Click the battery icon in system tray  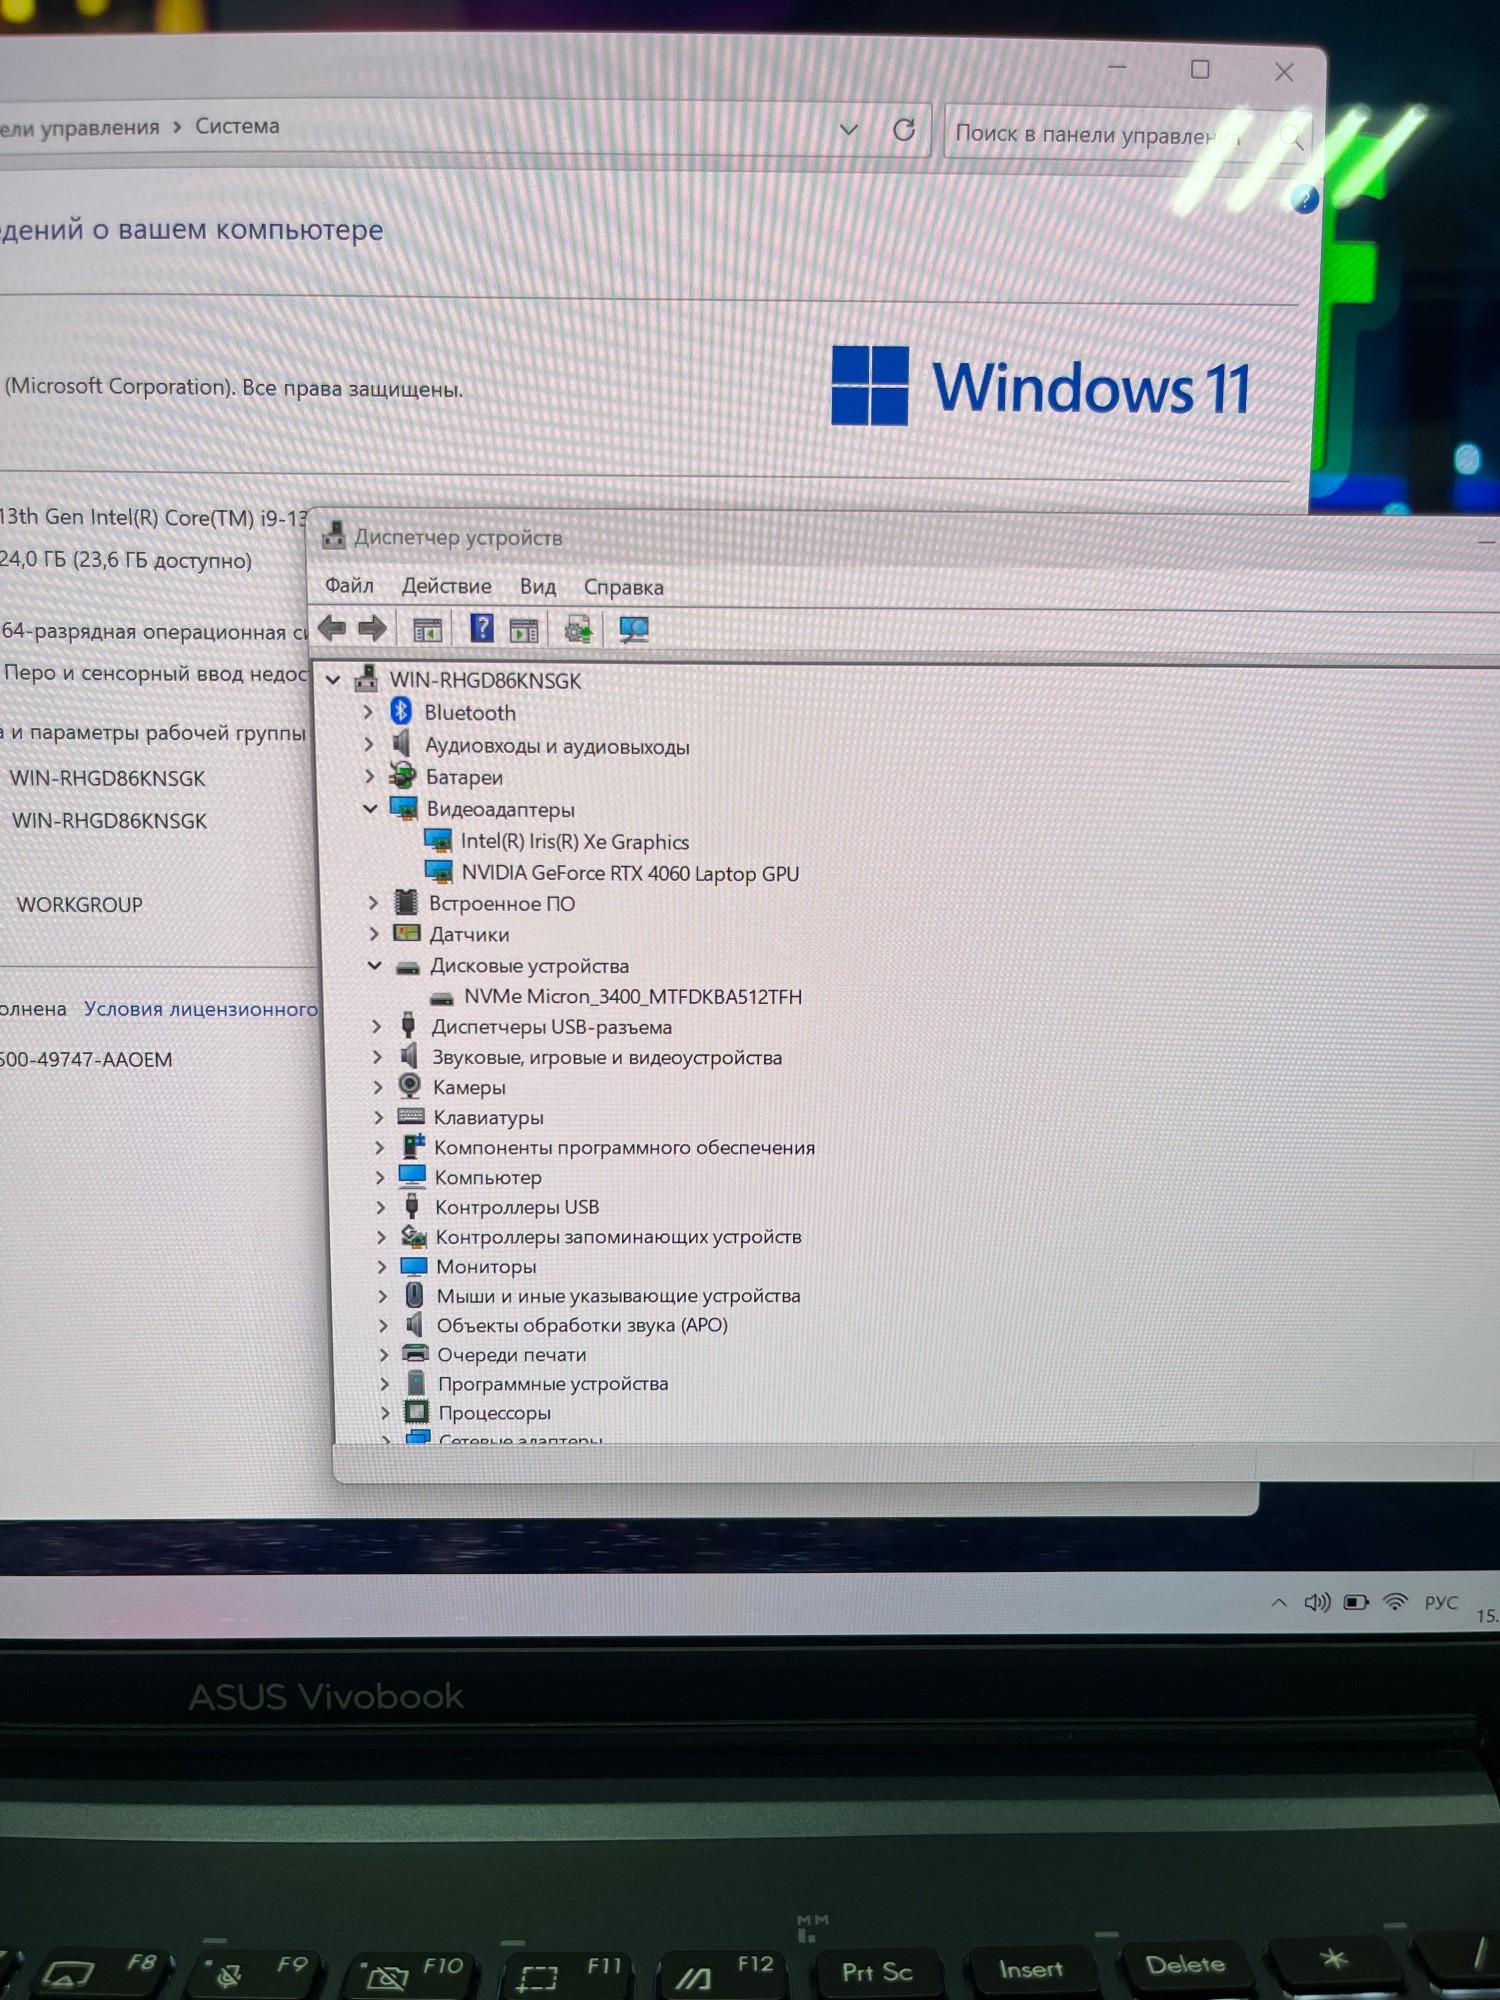tap(1356, 1603)
